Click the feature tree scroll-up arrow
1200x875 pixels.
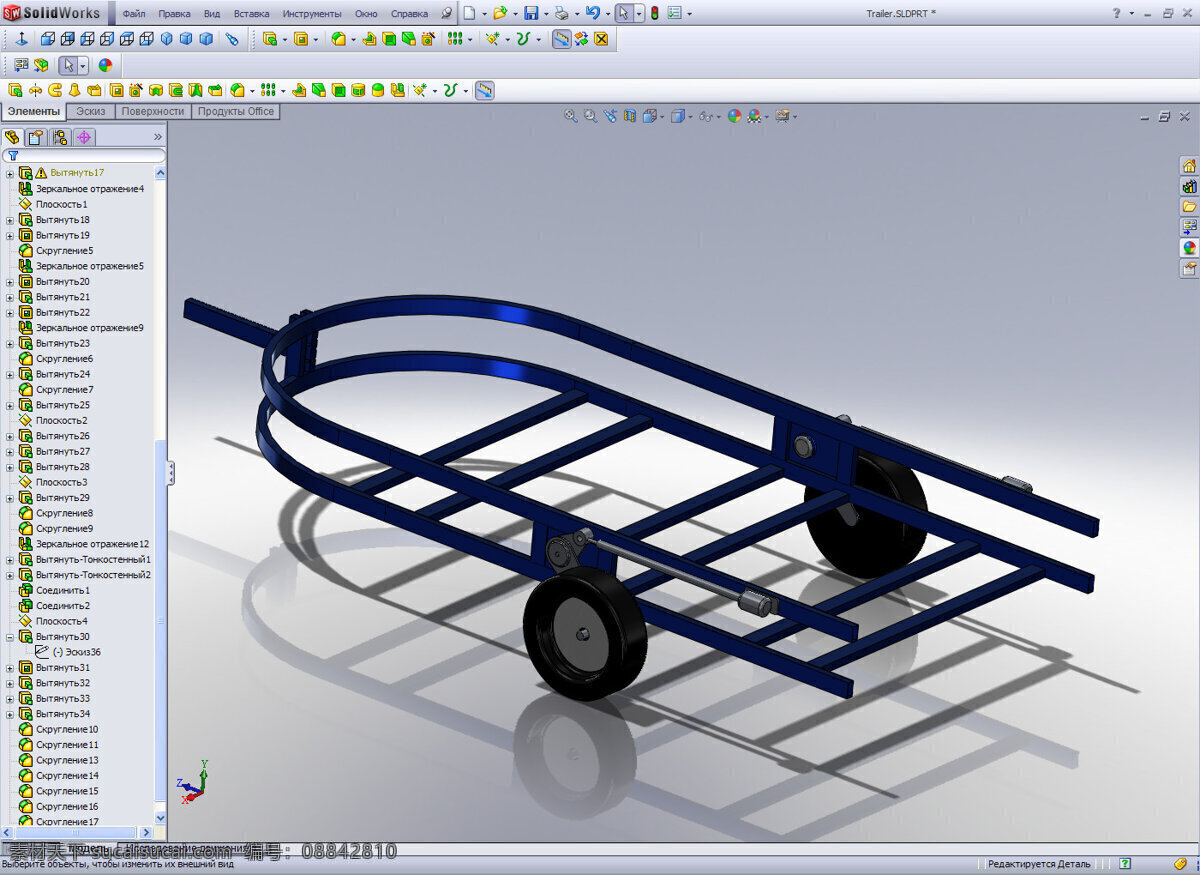pos(161,174)
